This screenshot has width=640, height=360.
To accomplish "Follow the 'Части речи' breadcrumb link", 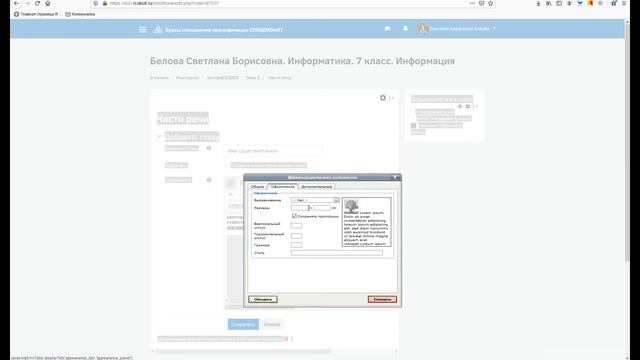I will (280, 78).
